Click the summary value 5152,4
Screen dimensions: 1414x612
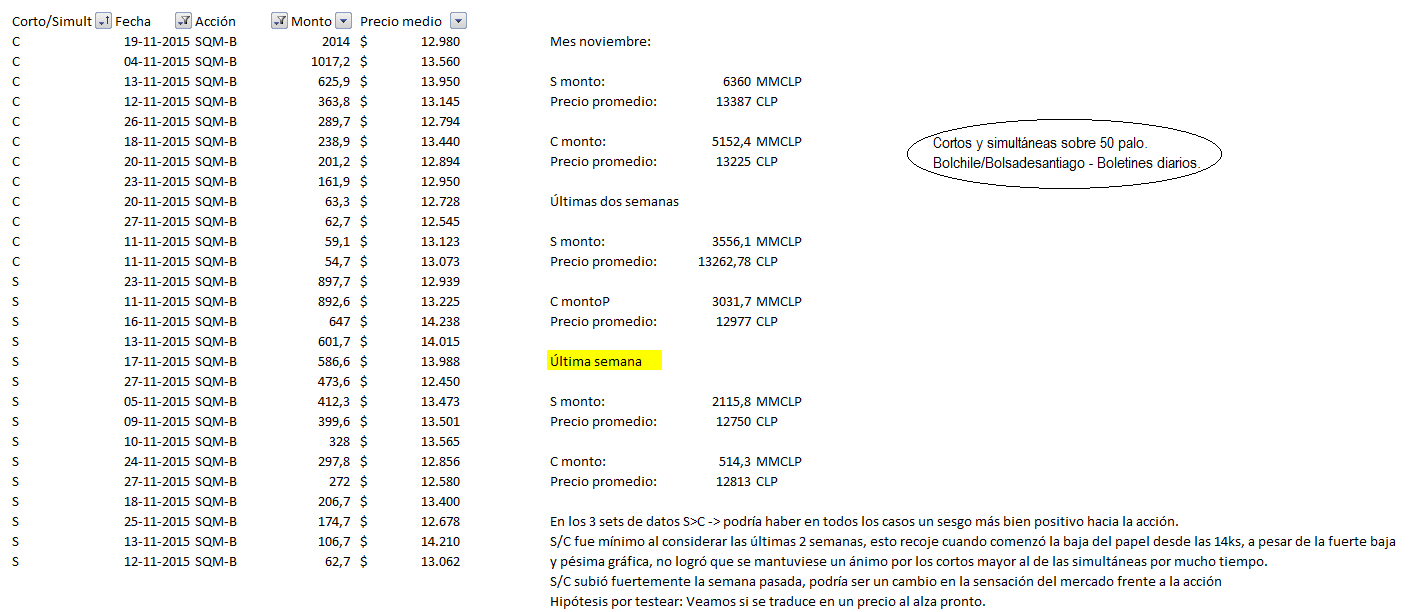click(730, 141)
